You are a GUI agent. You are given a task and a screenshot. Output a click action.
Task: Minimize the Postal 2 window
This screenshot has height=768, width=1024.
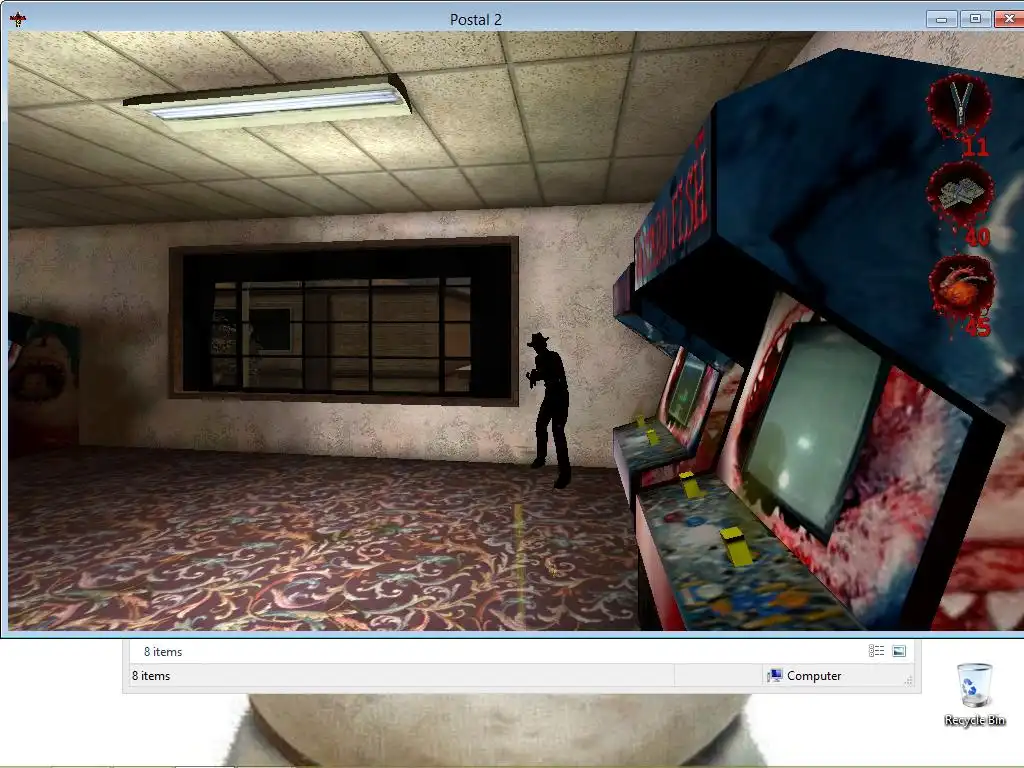click(x=941, y=19)
